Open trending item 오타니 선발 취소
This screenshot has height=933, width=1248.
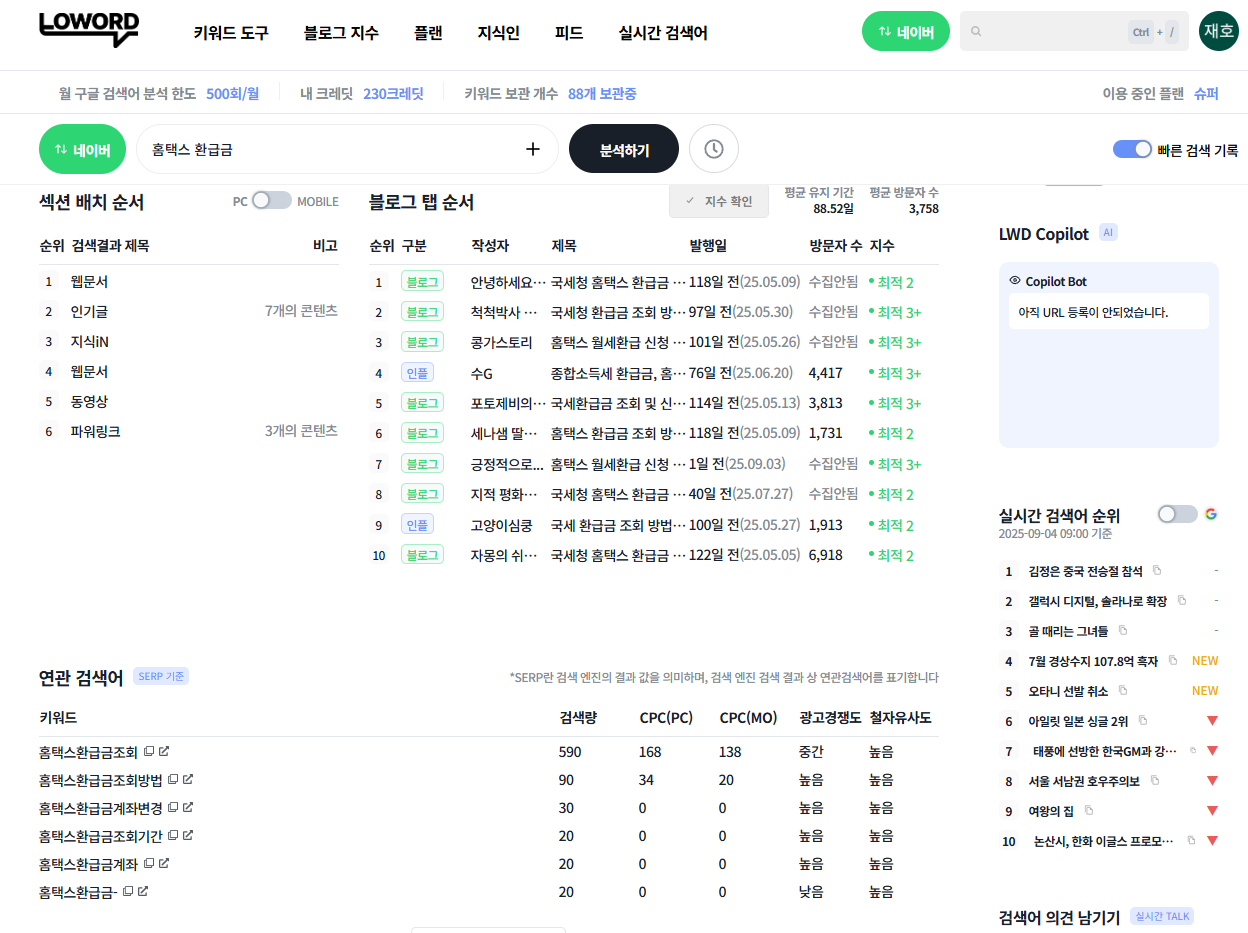(1068, 691)
